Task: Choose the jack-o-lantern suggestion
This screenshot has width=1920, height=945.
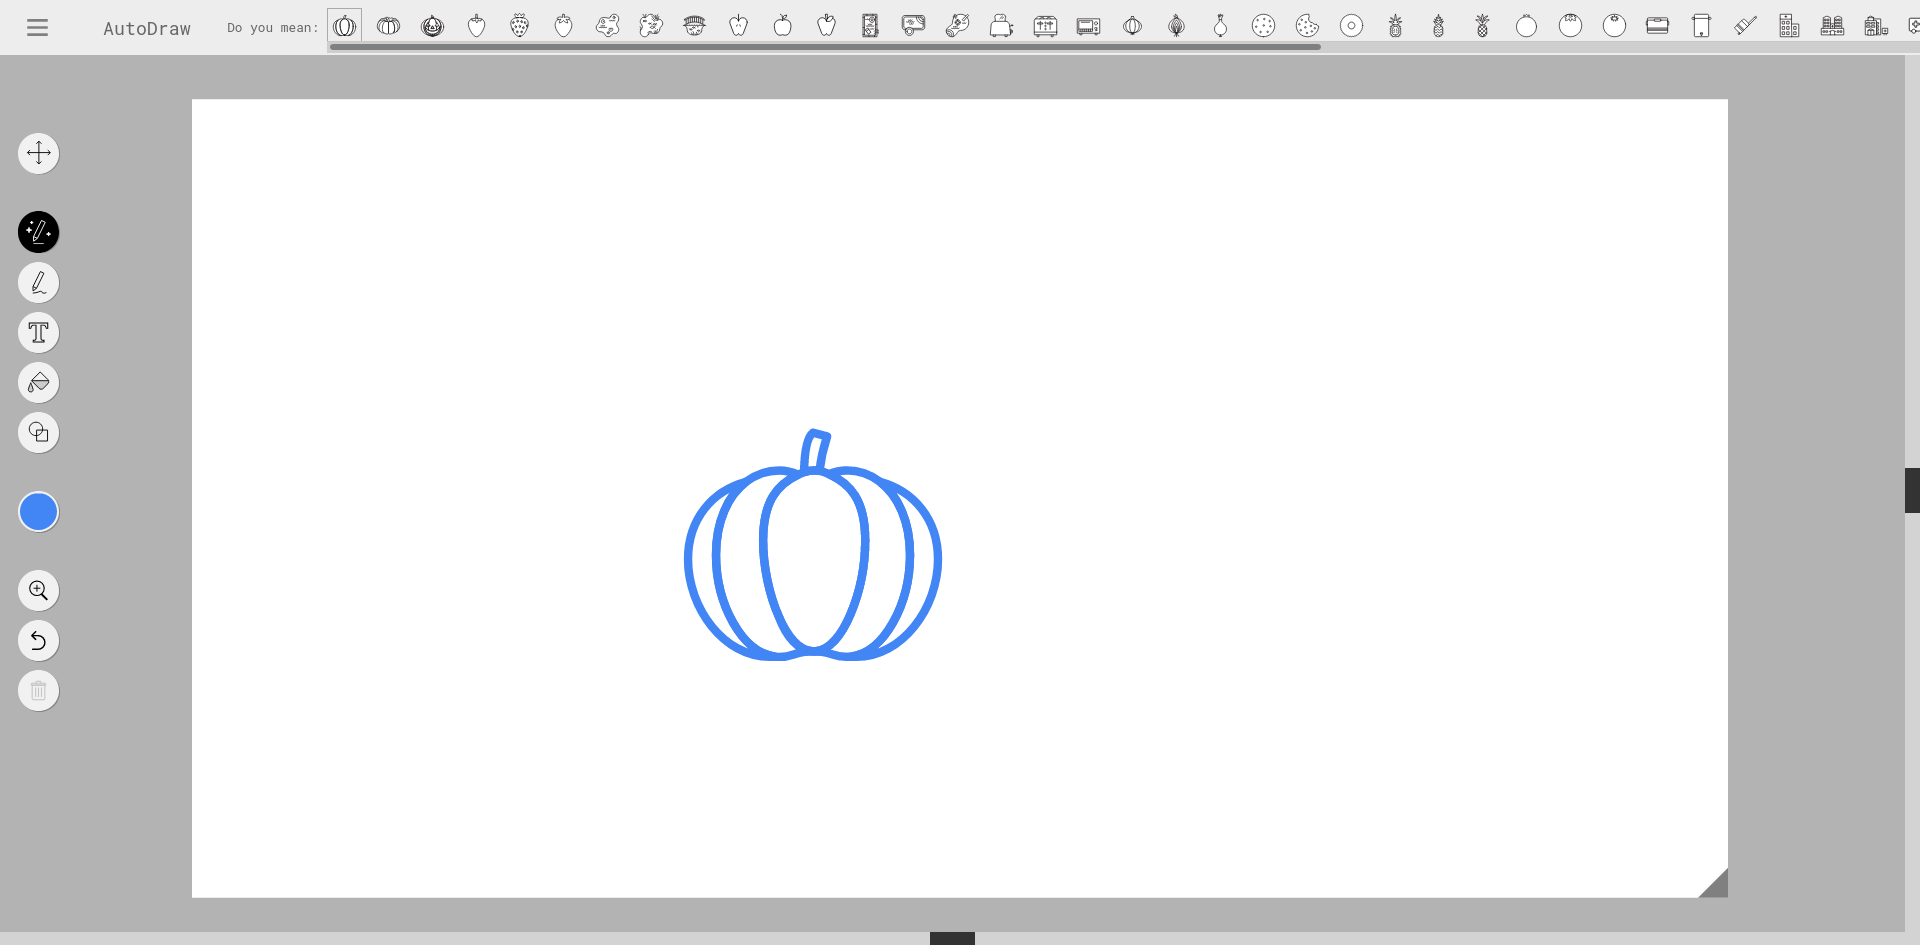Action: click(x=432, y=26)
